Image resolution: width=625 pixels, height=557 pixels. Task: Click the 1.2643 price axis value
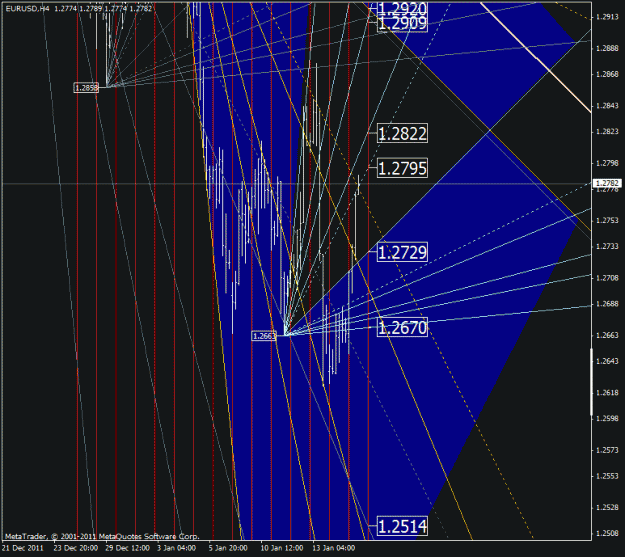pos(607,361)
